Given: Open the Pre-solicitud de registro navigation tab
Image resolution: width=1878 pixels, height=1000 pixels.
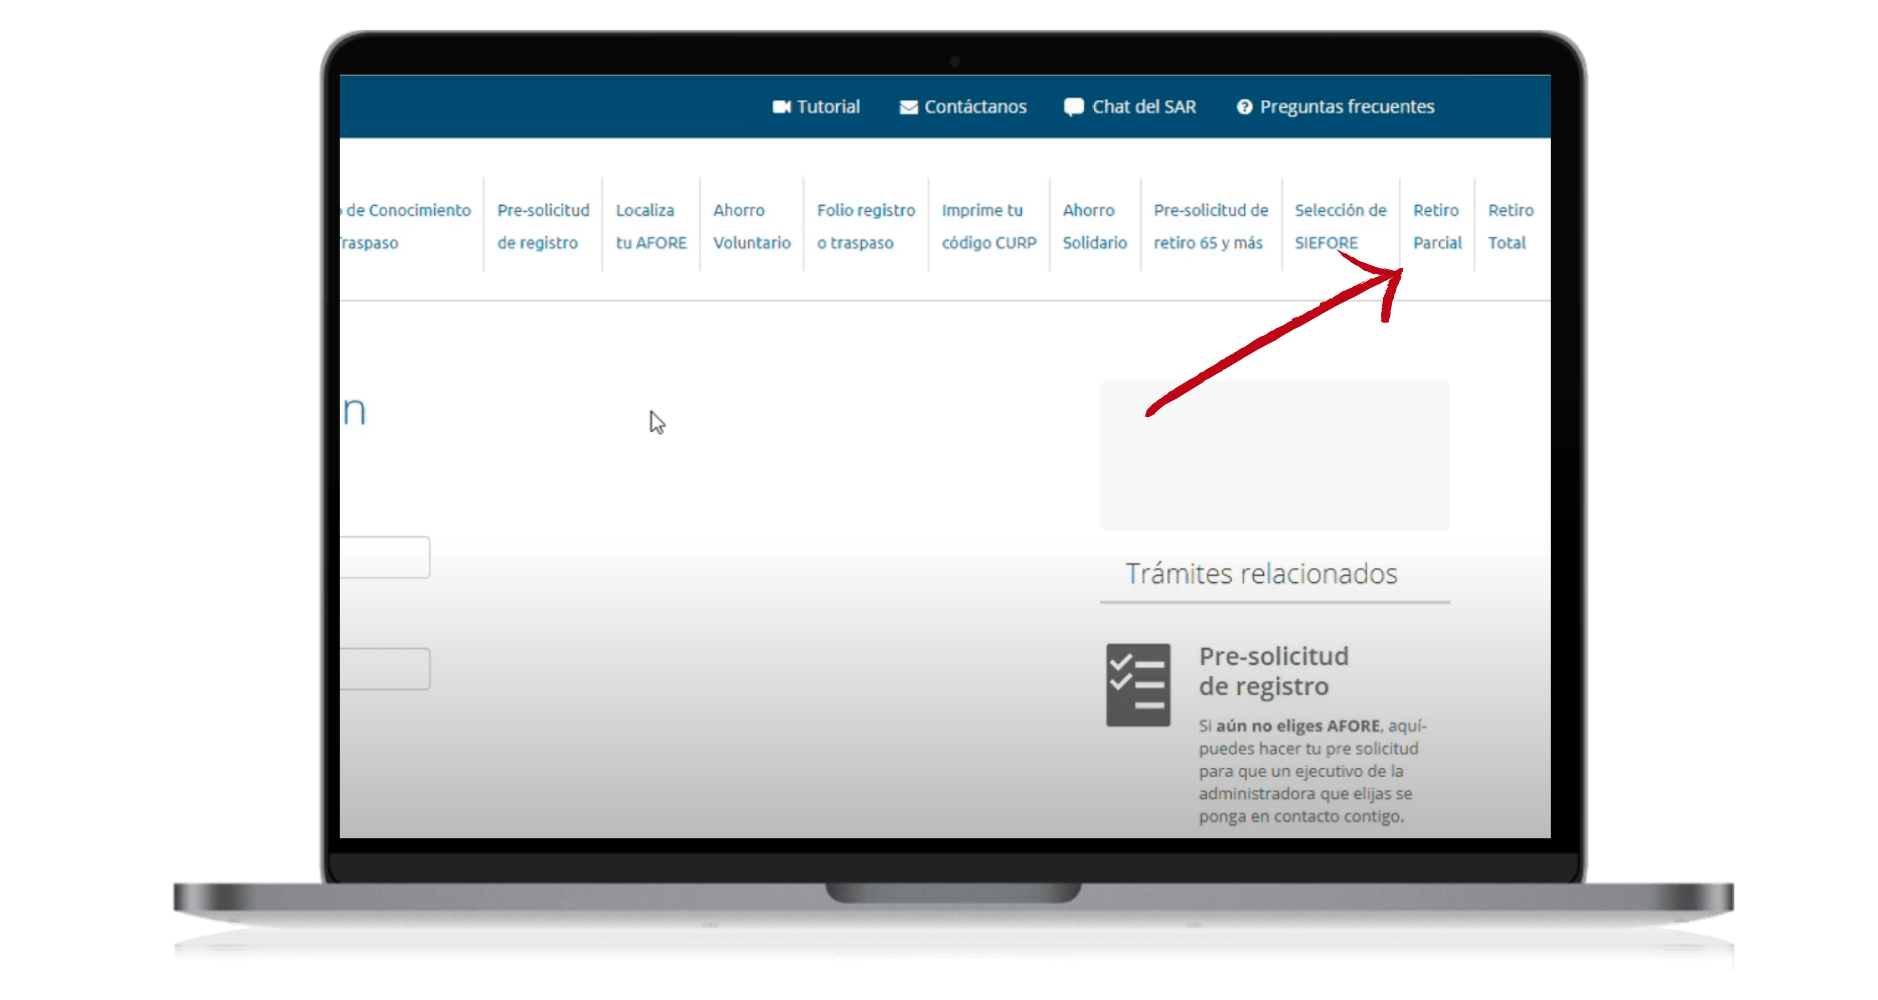Looking at the screenshot, I should 543,226.
